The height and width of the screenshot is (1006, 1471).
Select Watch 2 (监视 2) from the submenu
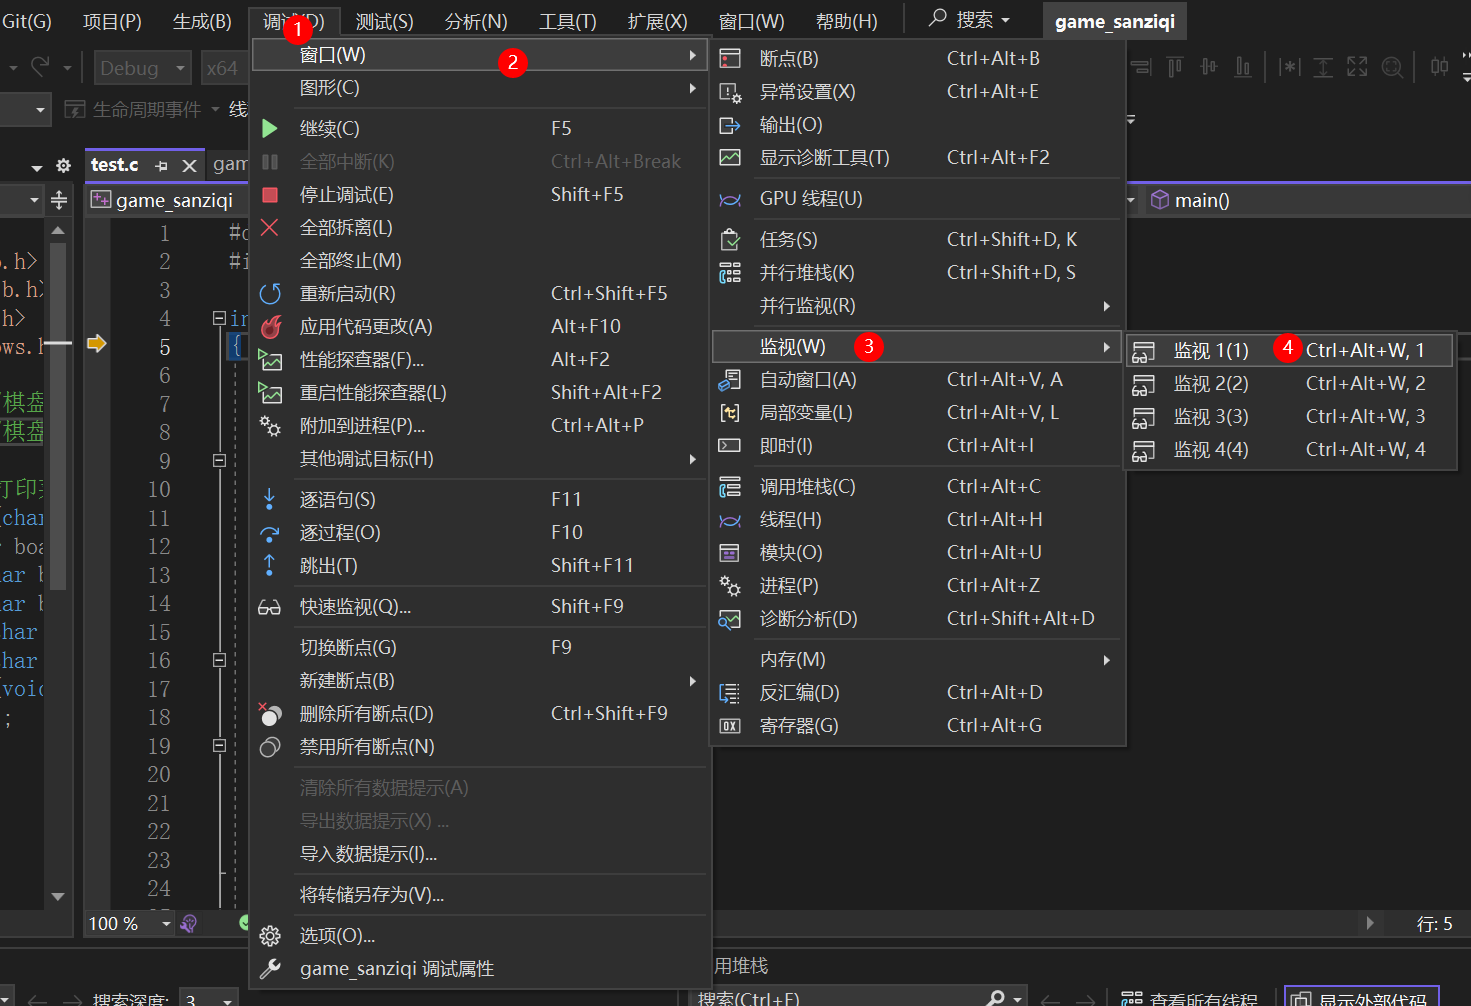1288,384
